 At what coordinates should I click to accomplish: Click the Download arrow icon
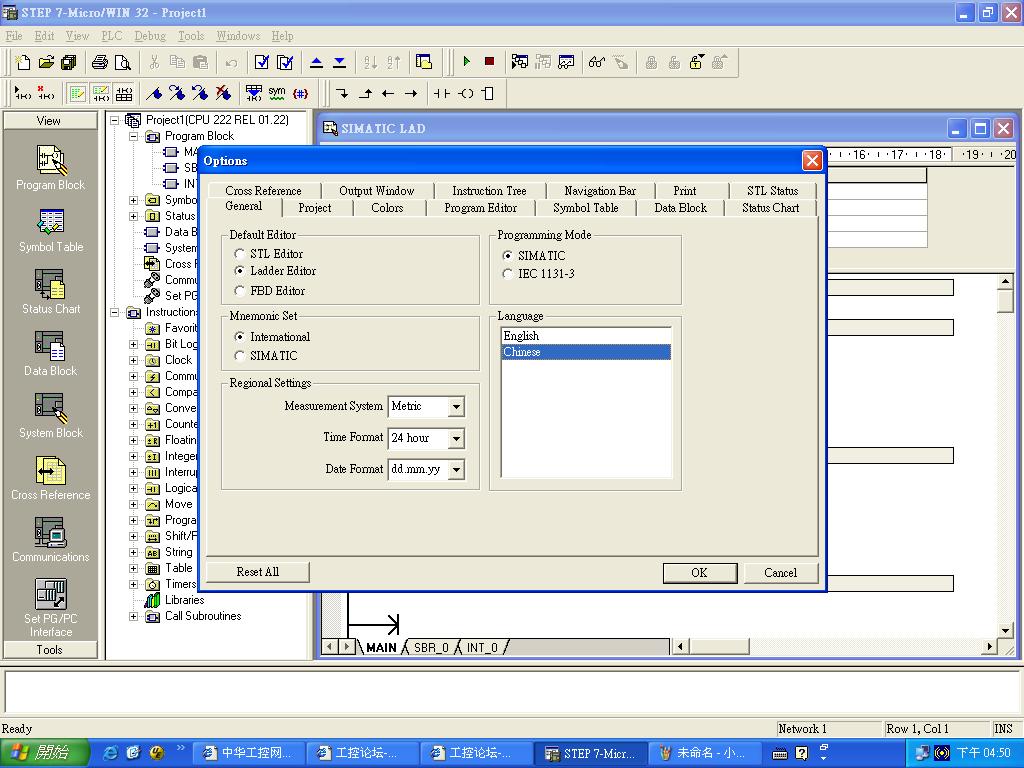[x=340, y=62]
